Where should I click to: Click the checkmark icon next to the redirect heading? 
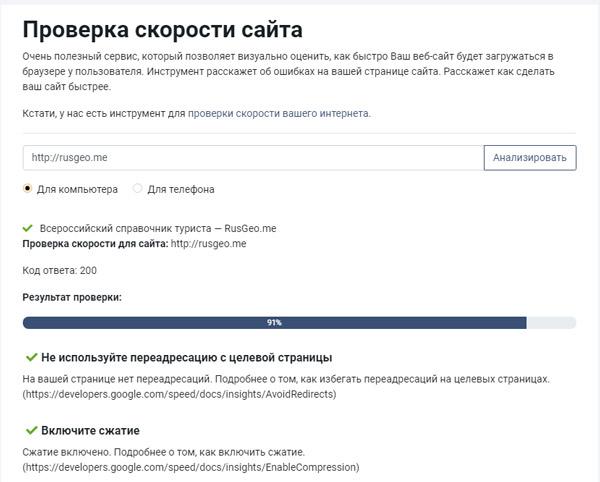(x=30, y=357)
